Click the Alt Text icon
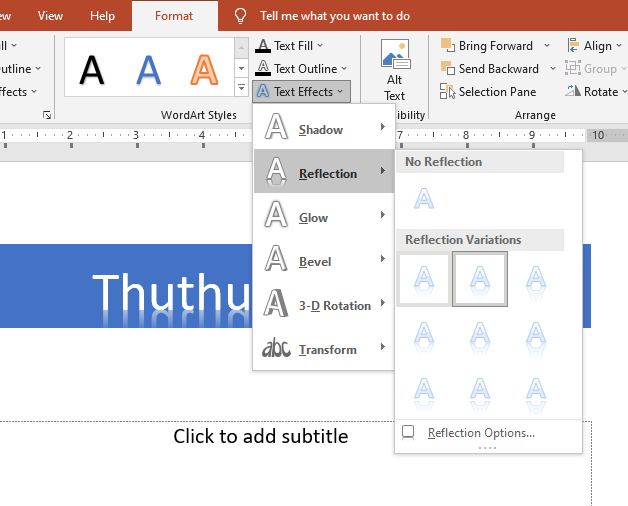 pos(395,54)
